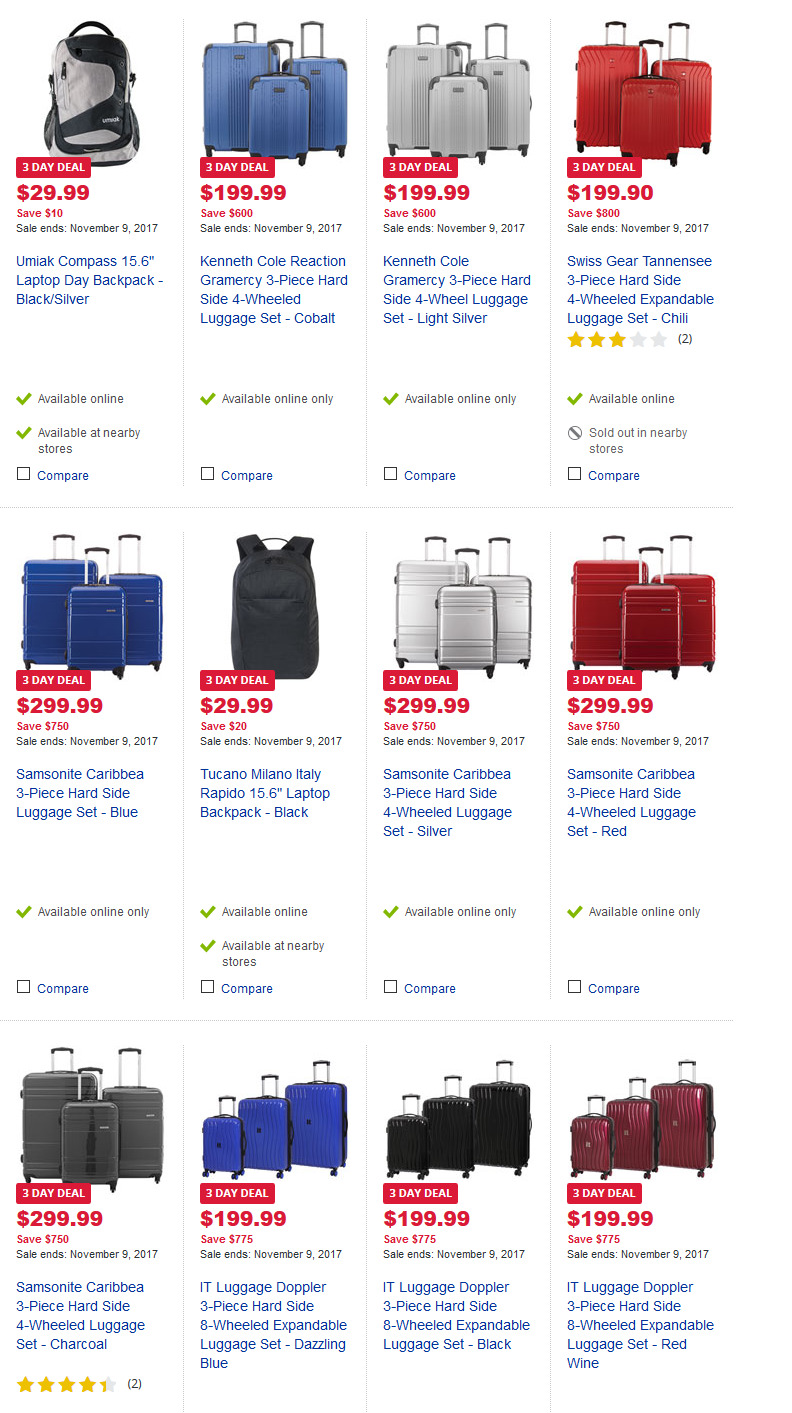
Task: Check Compare box for Umiak Compass backpack
Action: click(x=23, y=474)
